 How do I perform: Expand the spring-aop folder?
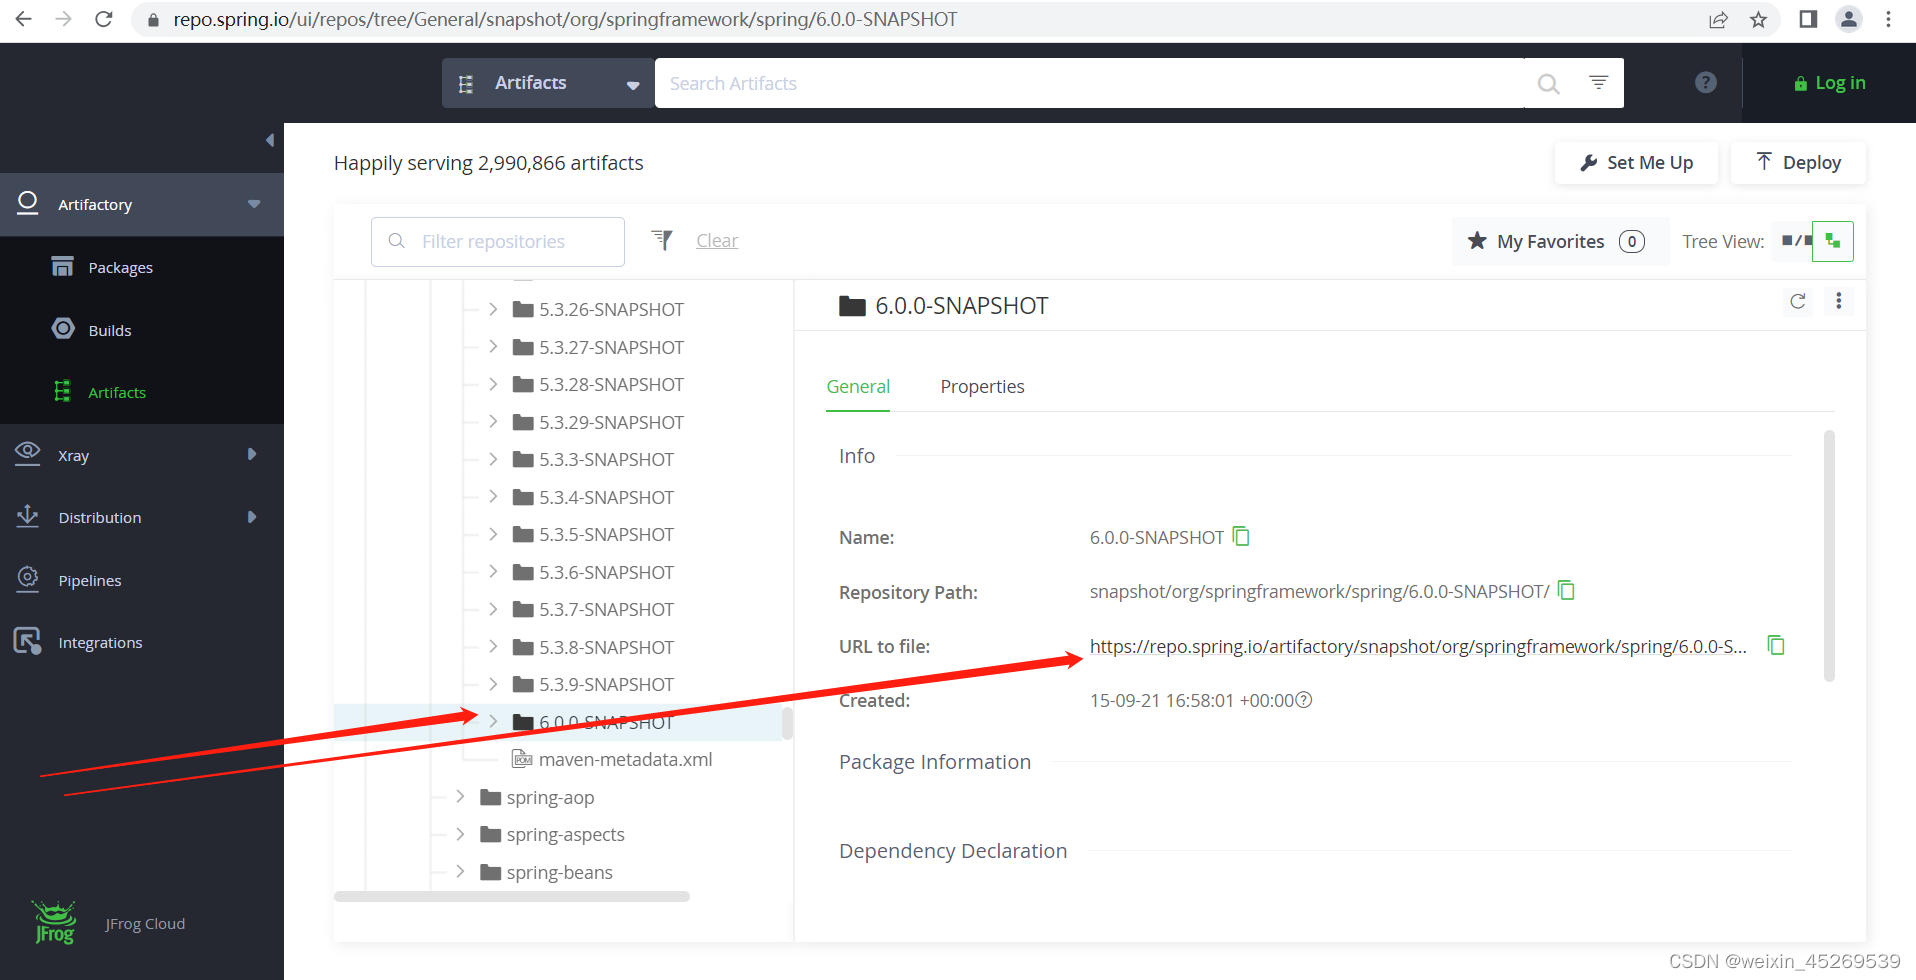pyautogui.click(x=460, y=797)
